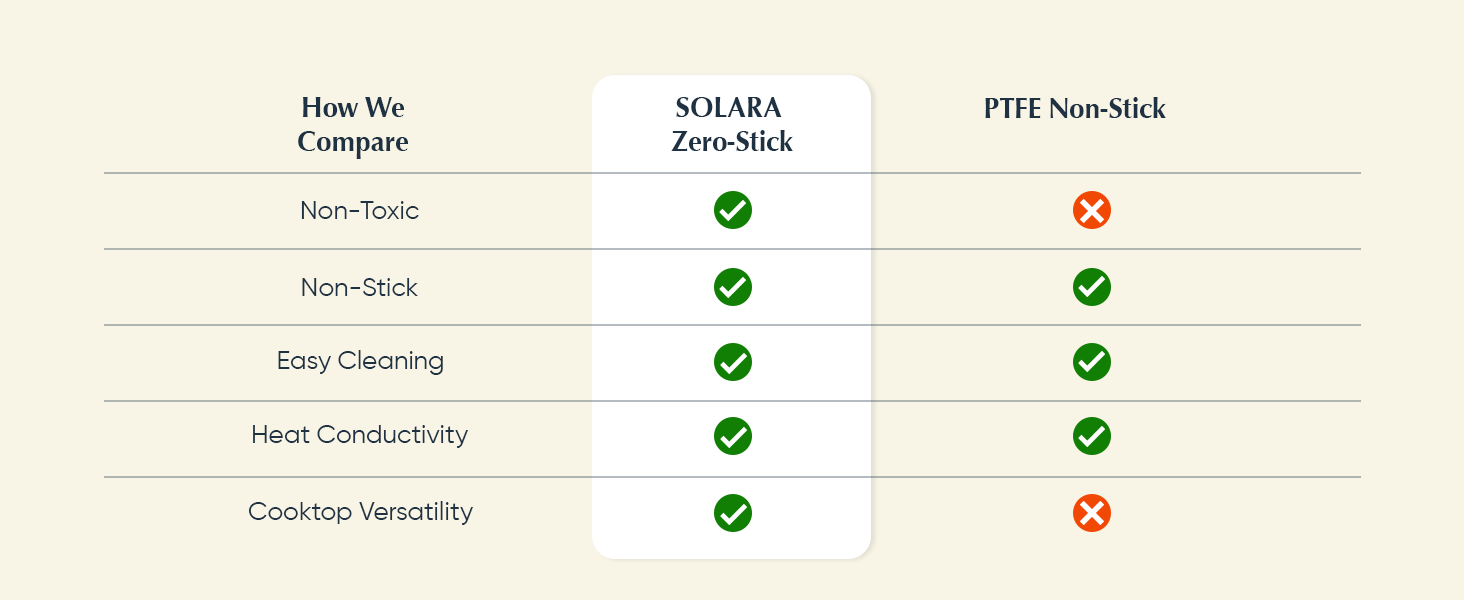Screen dimensions: 1464x600
Task: Click the 'Cooktop Versatility' row label
Action: pos(360,512)
